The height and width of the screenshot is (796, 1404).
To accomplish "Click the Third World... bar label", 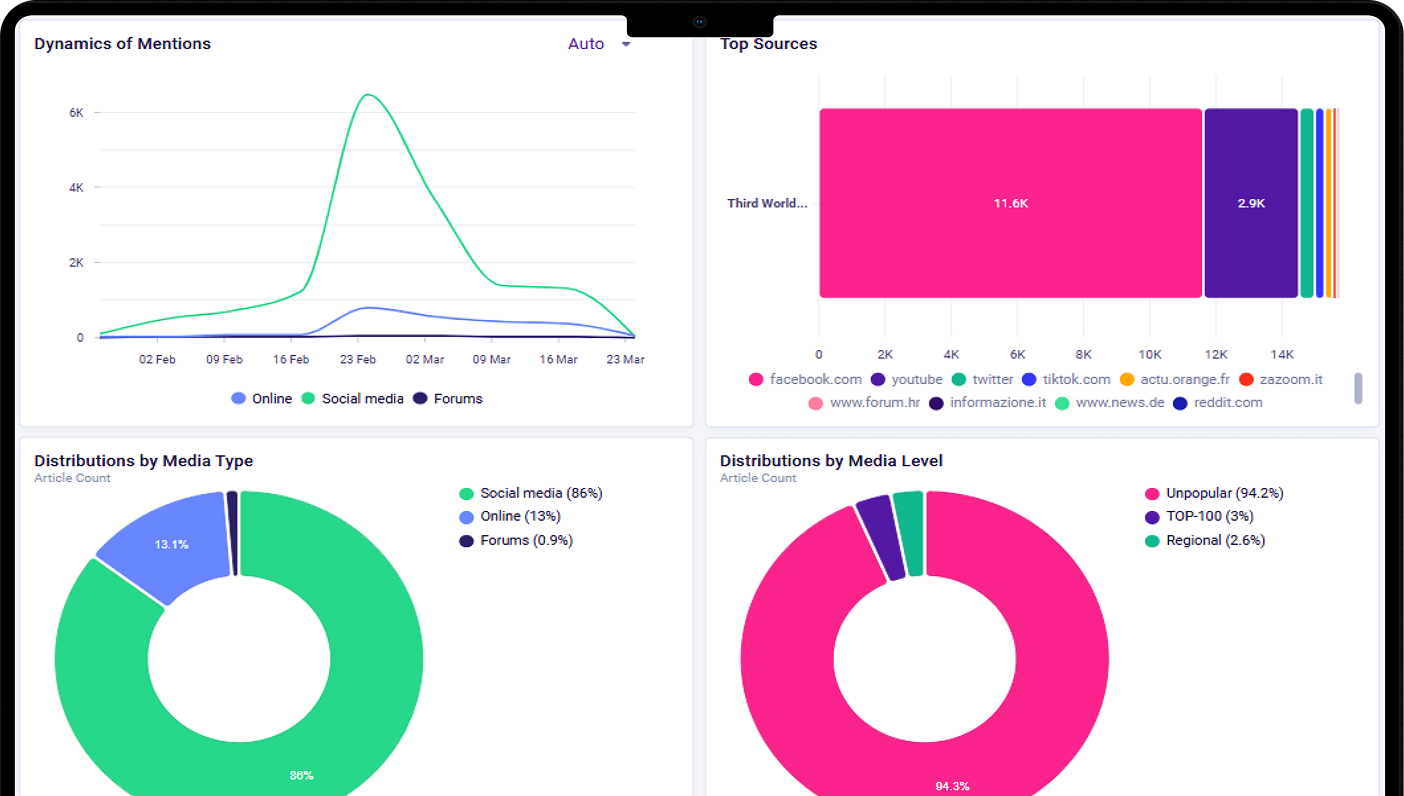I will tap(767, 203).
